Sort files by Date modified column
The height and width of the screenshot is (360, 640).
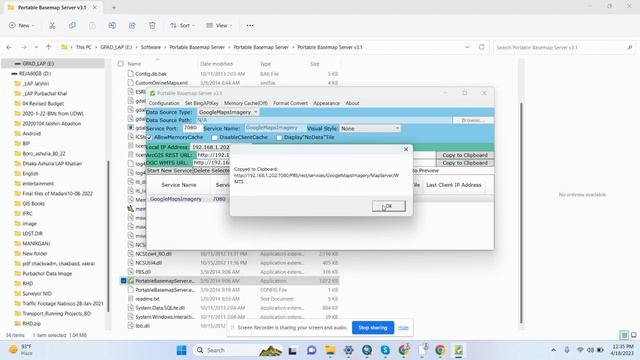point(216,64)
